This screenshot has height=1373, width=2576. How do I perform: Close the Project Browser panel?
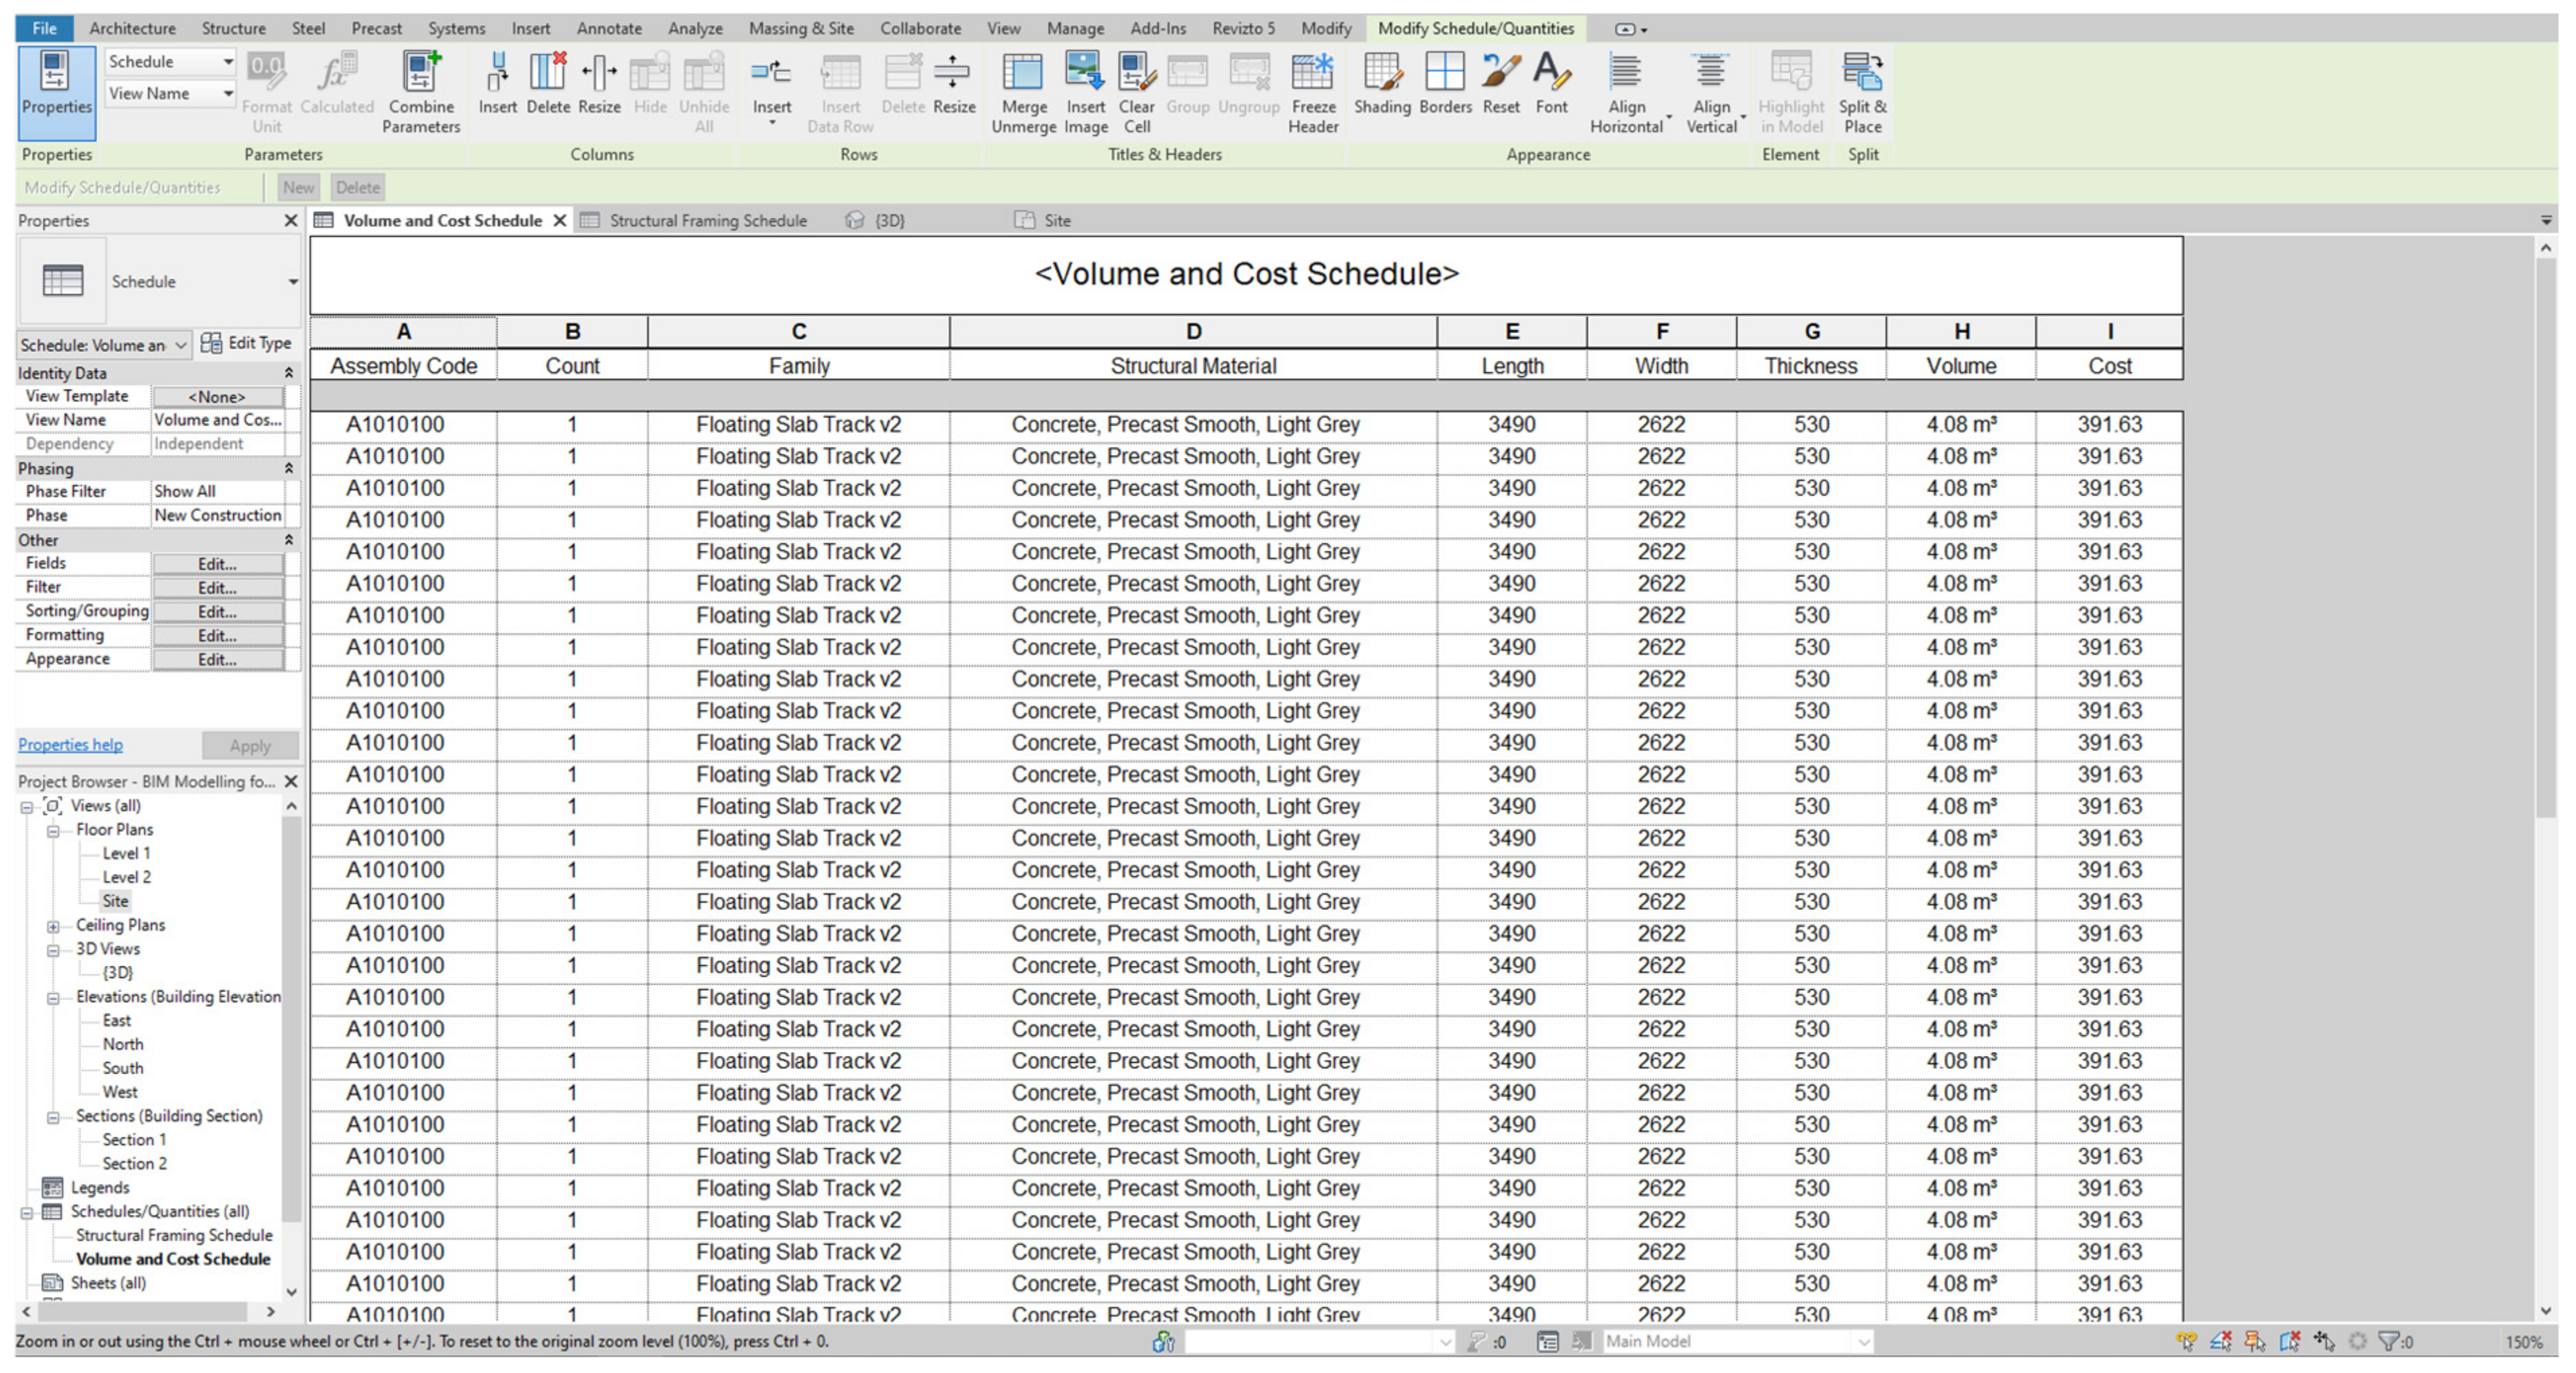pos(291,781)
